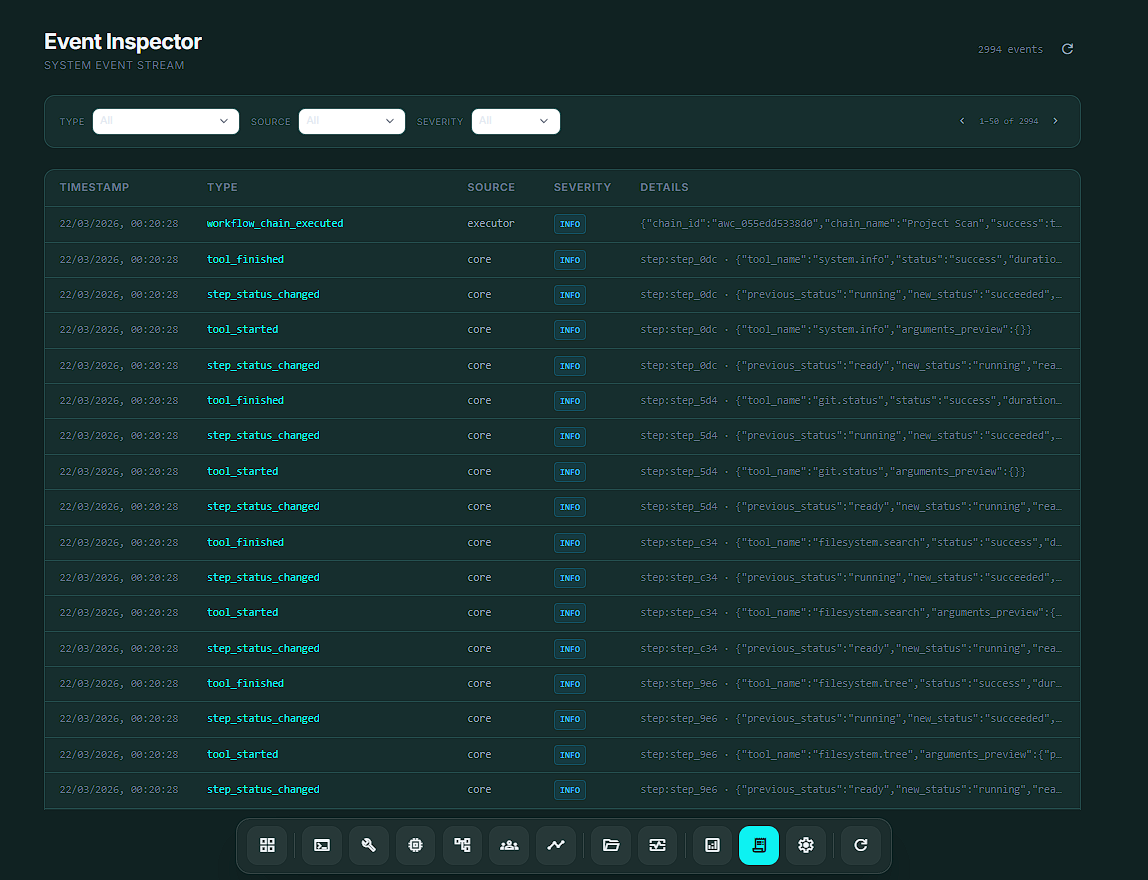Go to previous page of events
Image resolution: width=1148 pixels, height=880 pixels.
click(962, 121)
